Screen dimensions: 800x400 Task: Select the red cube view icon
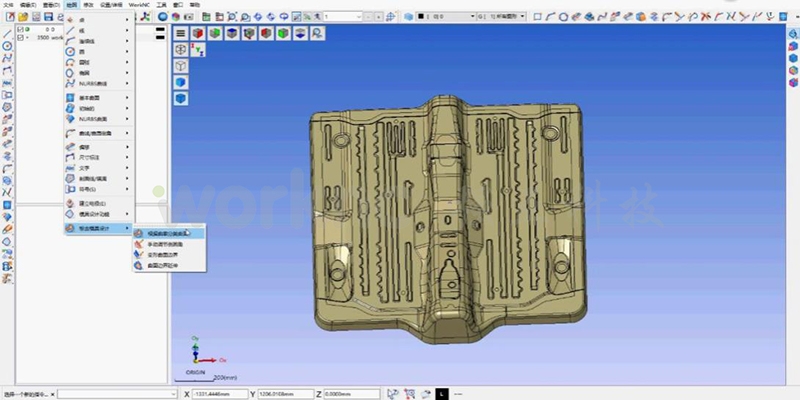[x=197, y=33]
